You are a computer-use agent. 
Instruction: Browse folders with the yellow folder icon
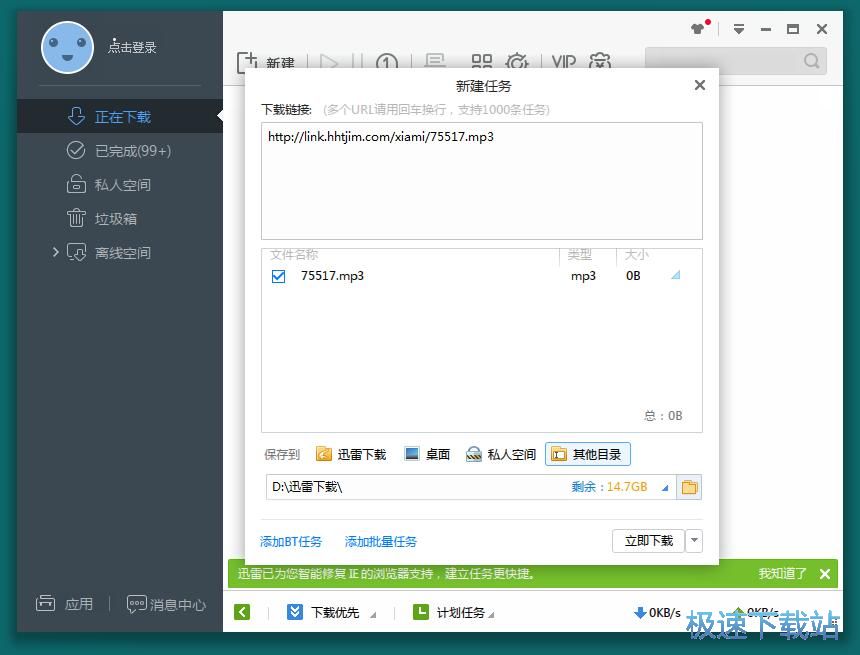coord(689,487)
